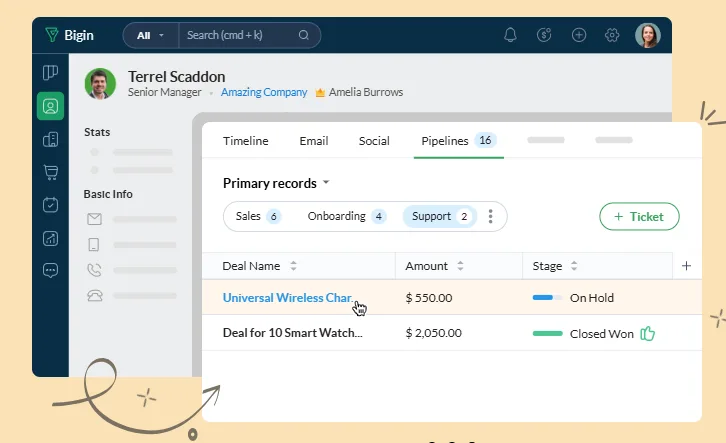
Task: Sort by Stage column arrows
Action: coord(574,266)
